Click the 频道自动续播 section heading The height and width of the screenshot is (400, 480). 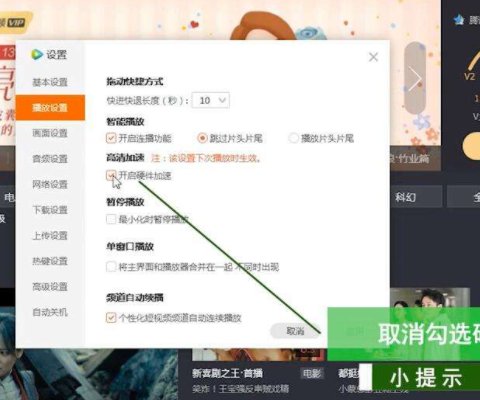tap(135, 297)
